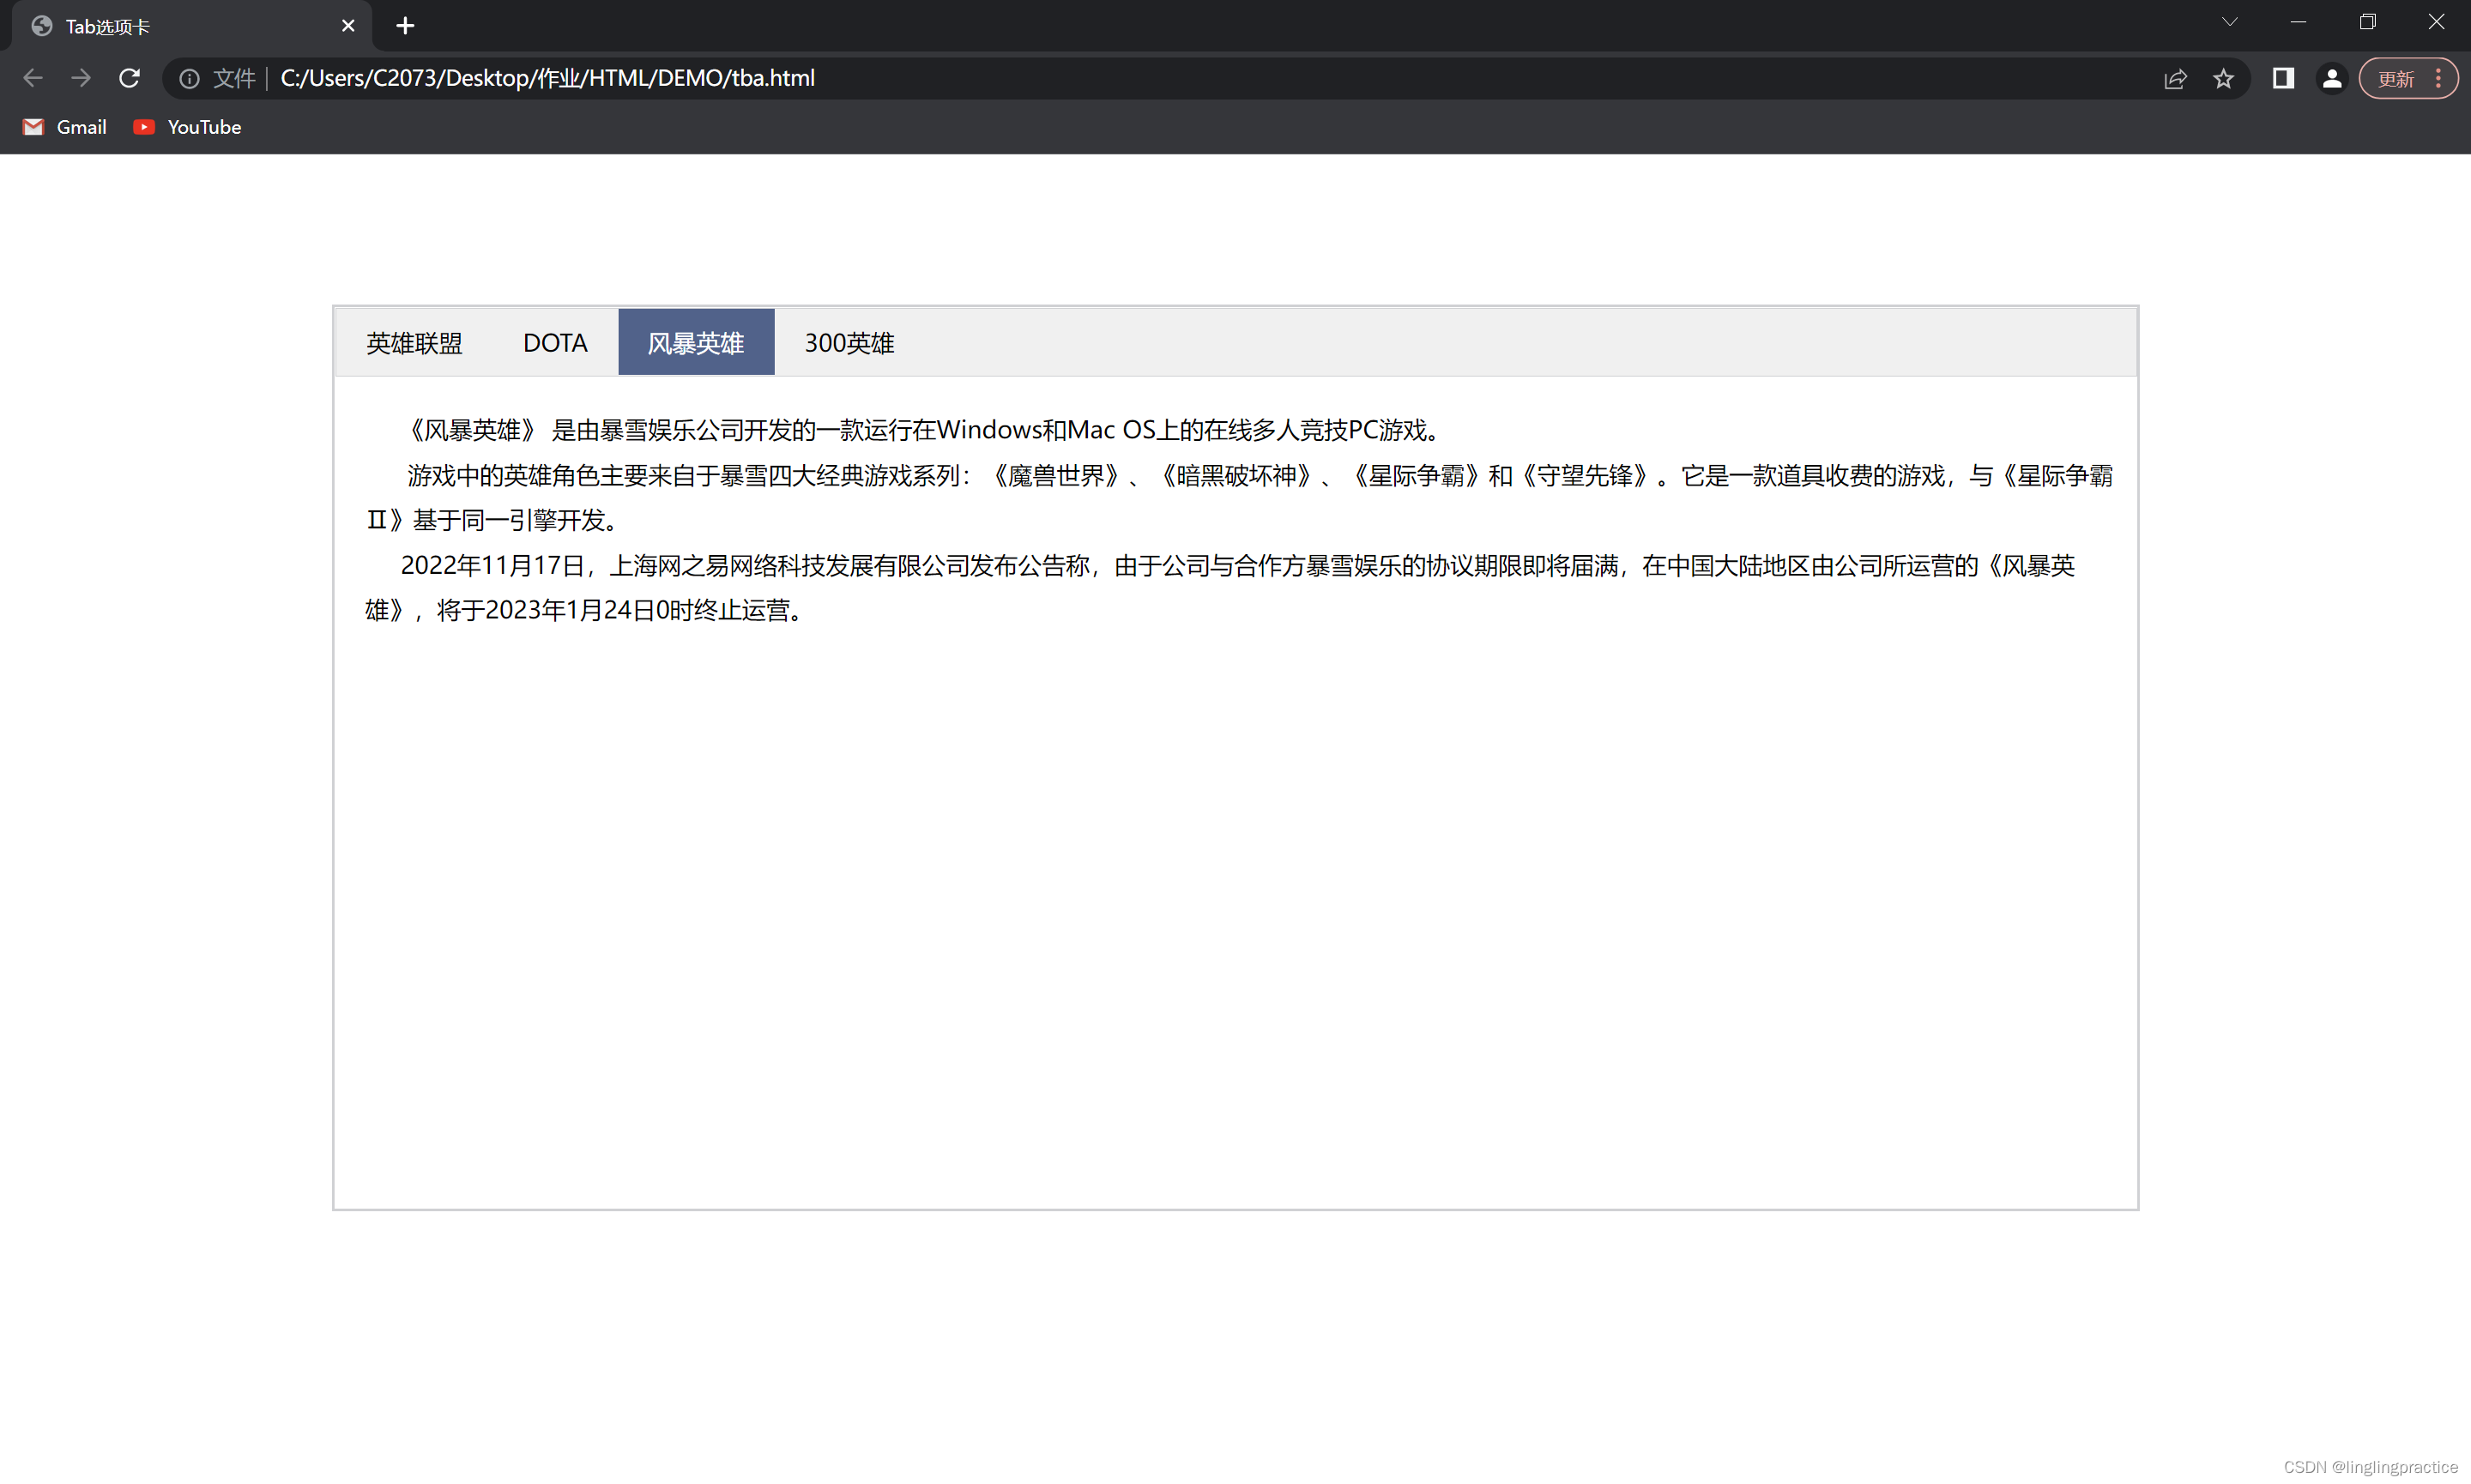The height and width of the screenshot is (1484, 2471).
Task: Open the three-dot browser menu
Action: point(2439,78)
